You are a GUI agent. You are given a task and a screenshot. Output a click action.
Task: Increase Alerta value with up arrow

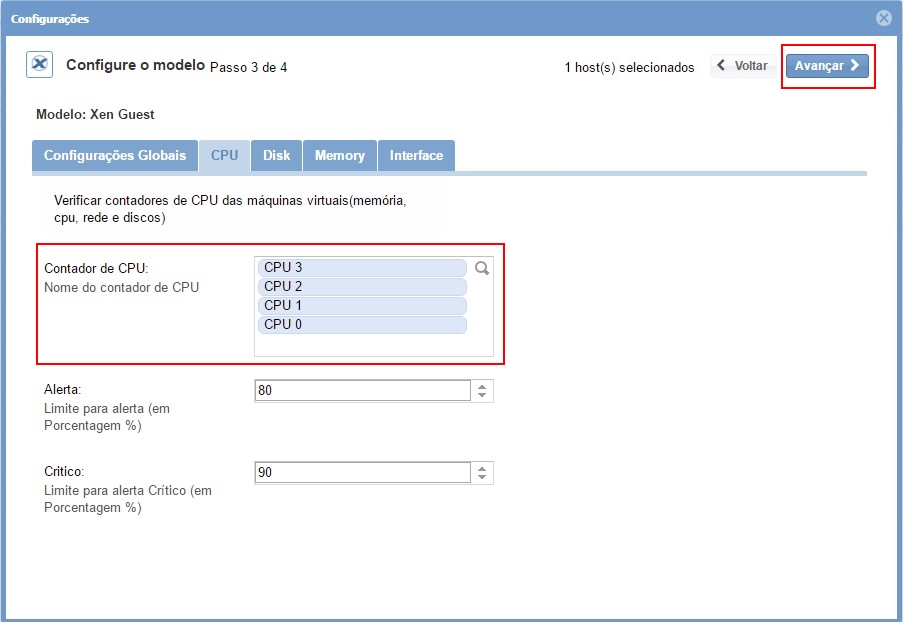click(482, 386)
